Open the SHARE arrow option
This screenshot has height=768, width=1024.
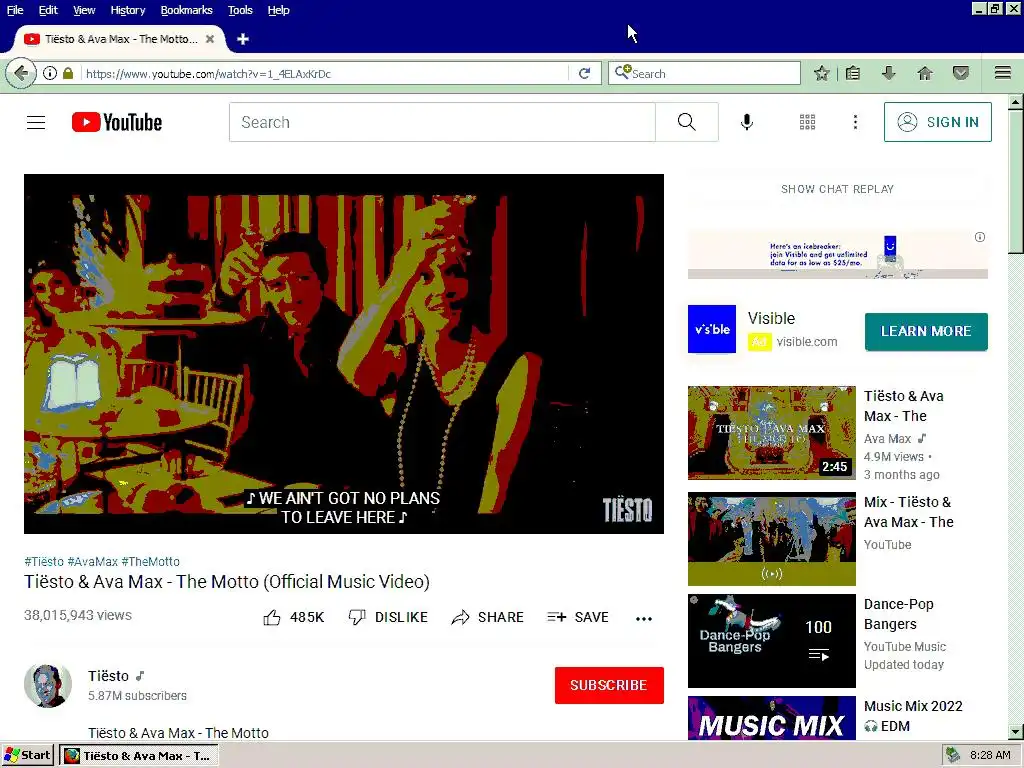pyautogui.click(x=487, y=617)
